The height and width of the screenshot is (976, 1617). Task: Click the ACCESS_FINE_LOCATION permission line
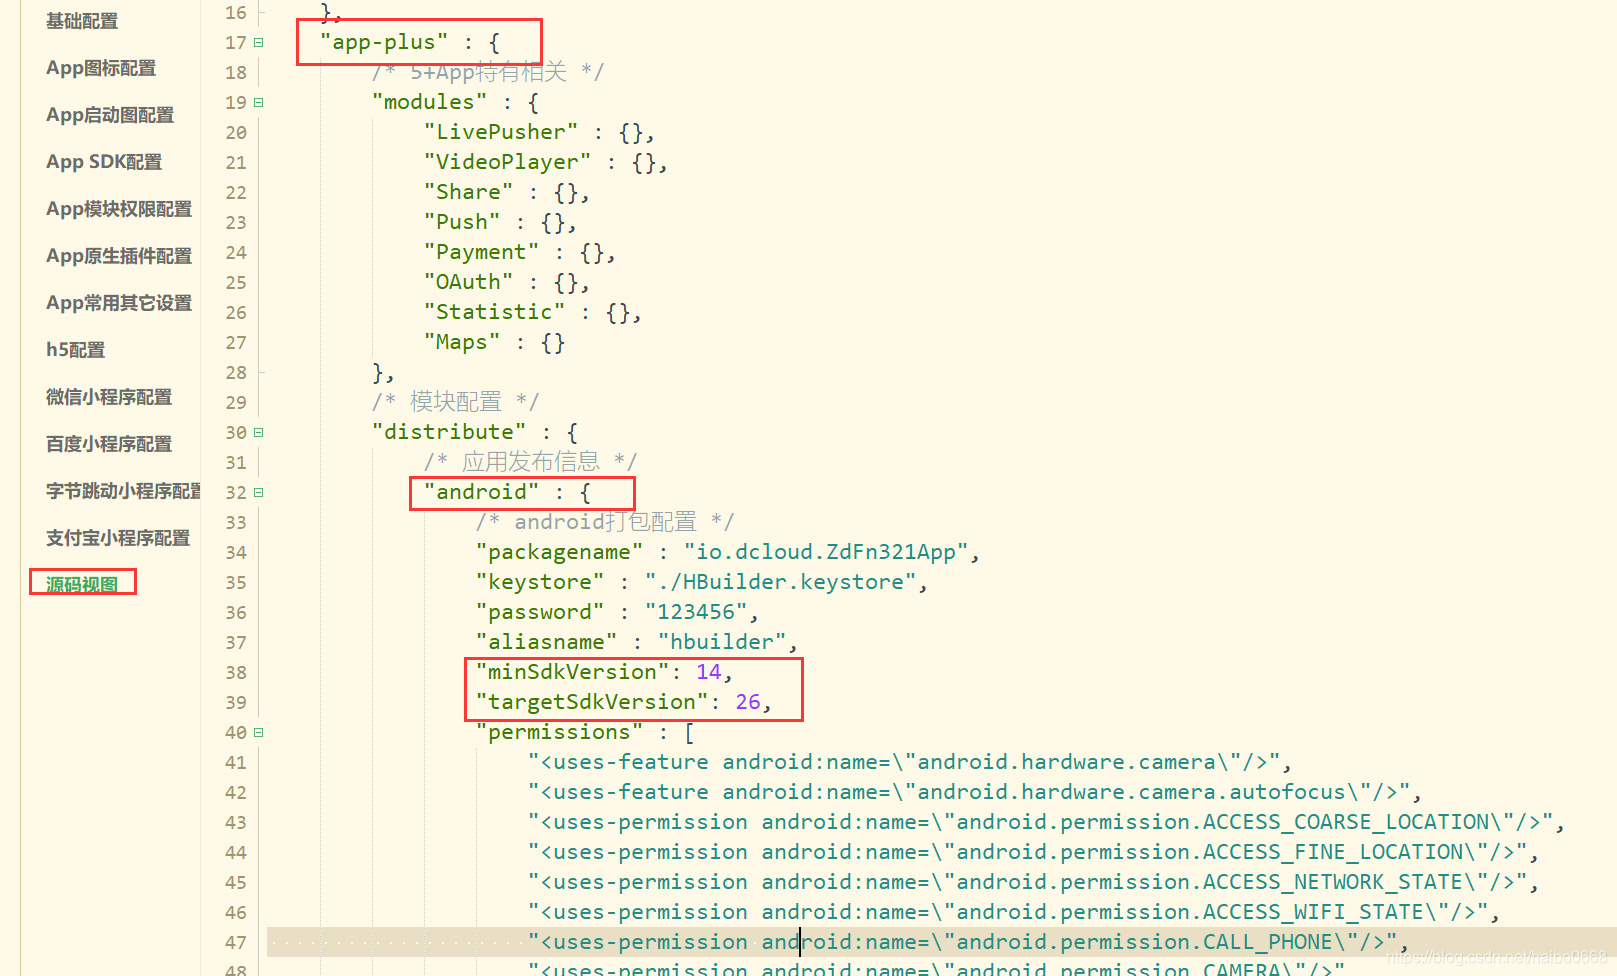(x=1034, y=852)
